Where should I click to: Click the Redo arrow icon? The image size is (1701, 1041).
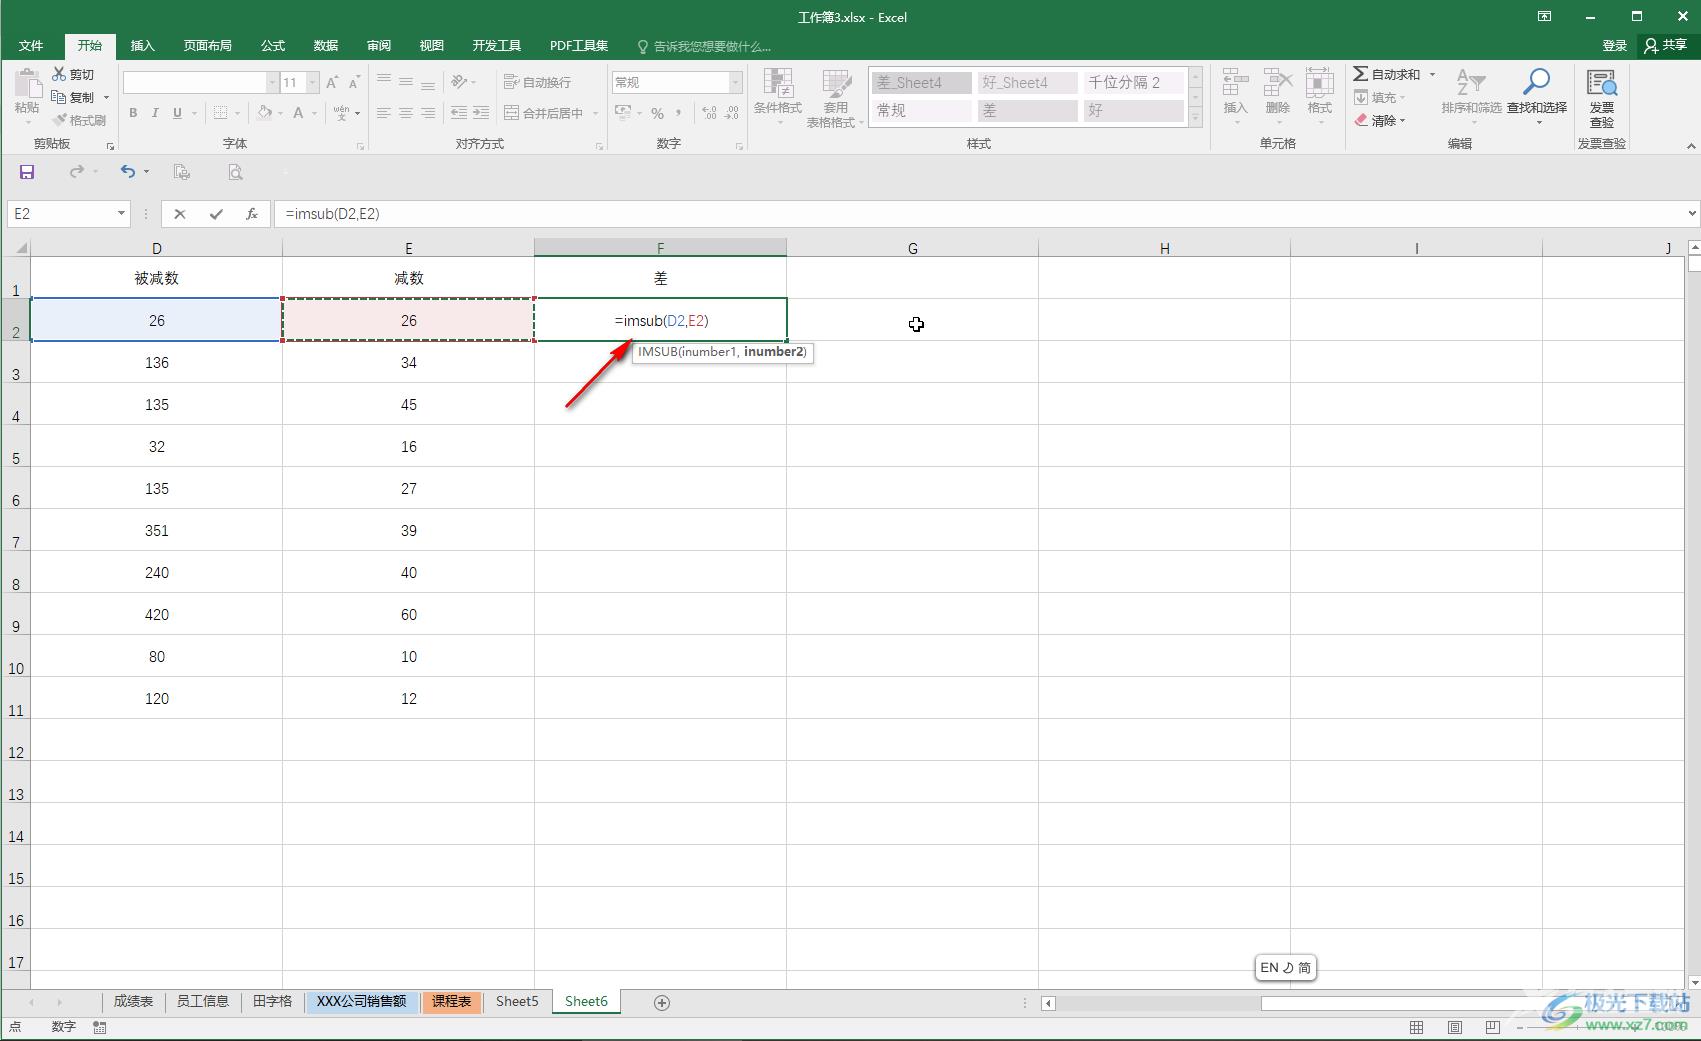point(77,172)
